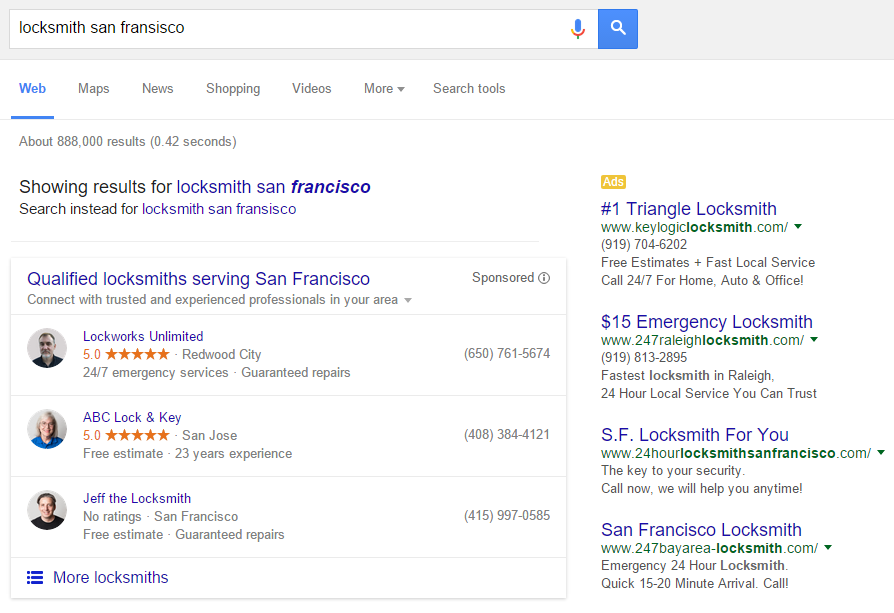The height and width of the screenshot is (613, 894).
Task: Switch to the Maps tab
Action: (x=94, y=88)
